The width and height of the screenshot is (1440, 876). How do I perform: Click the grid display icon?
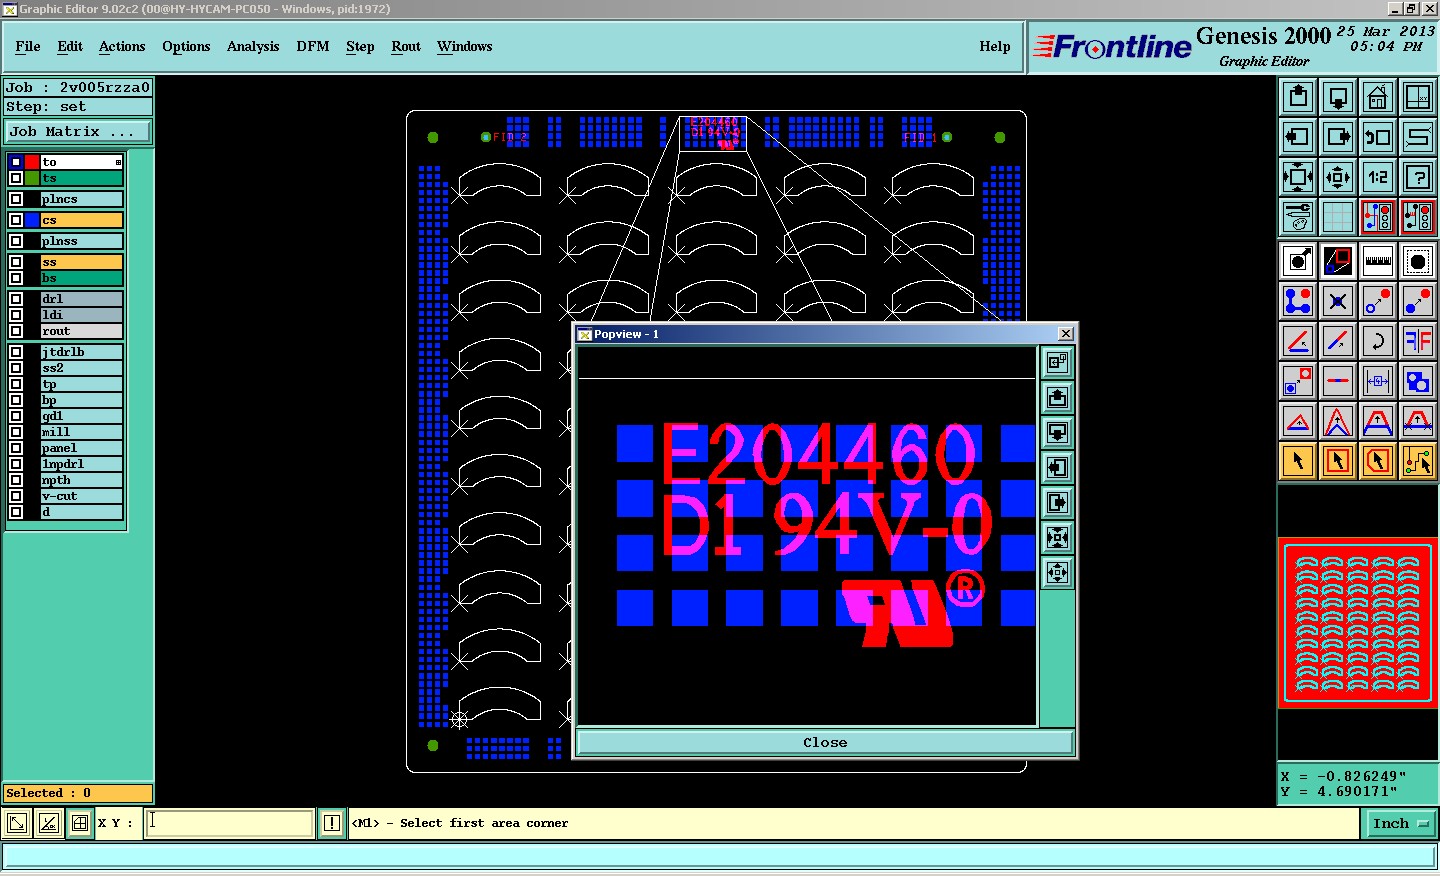(x=1338, y=217)
